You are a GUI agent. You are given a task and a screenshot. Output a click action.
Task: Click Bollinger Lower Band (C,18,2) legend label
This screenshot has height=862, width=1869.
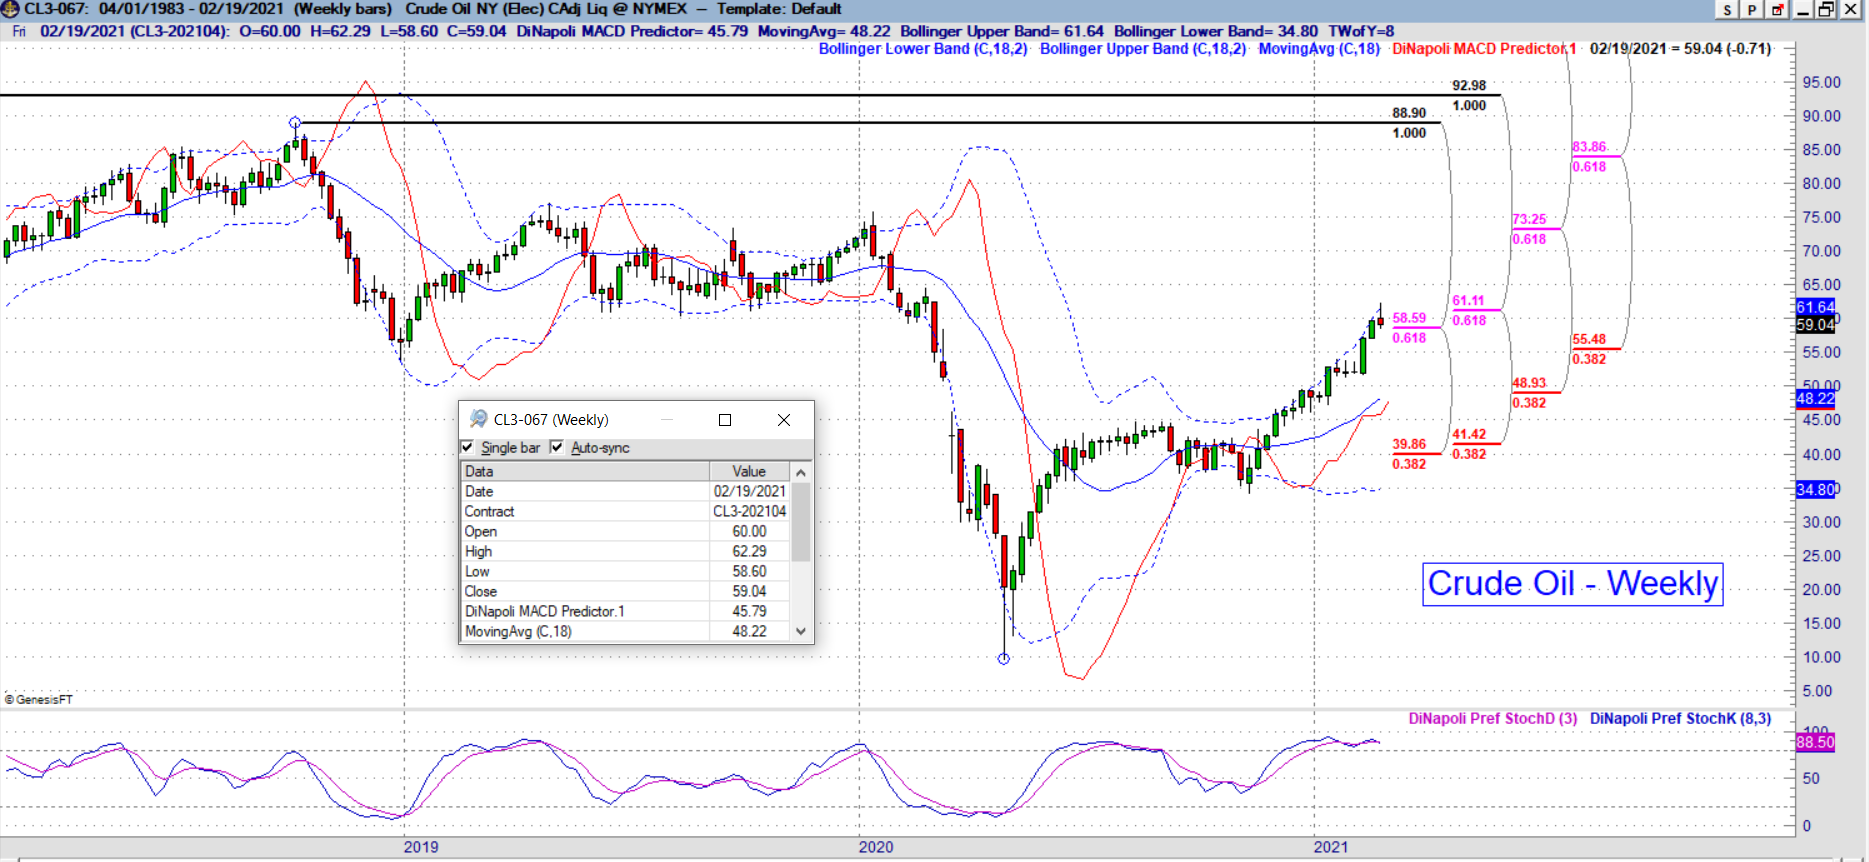[x=923, y=49]
